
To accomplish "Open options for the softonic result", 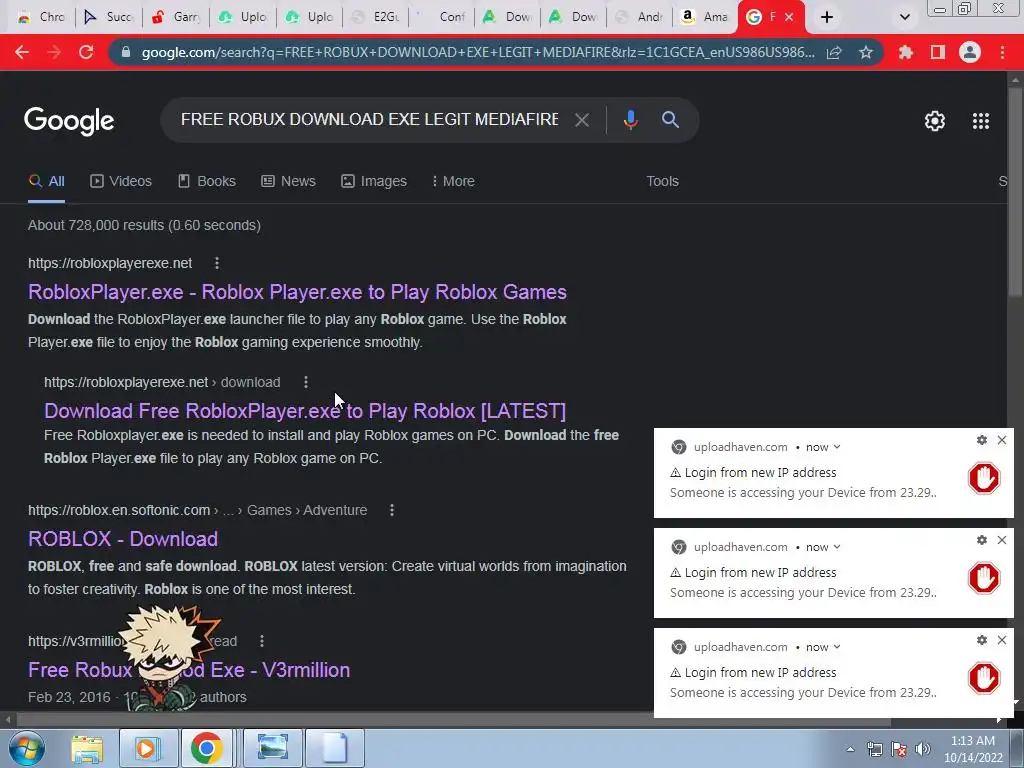I will (392, 510).
